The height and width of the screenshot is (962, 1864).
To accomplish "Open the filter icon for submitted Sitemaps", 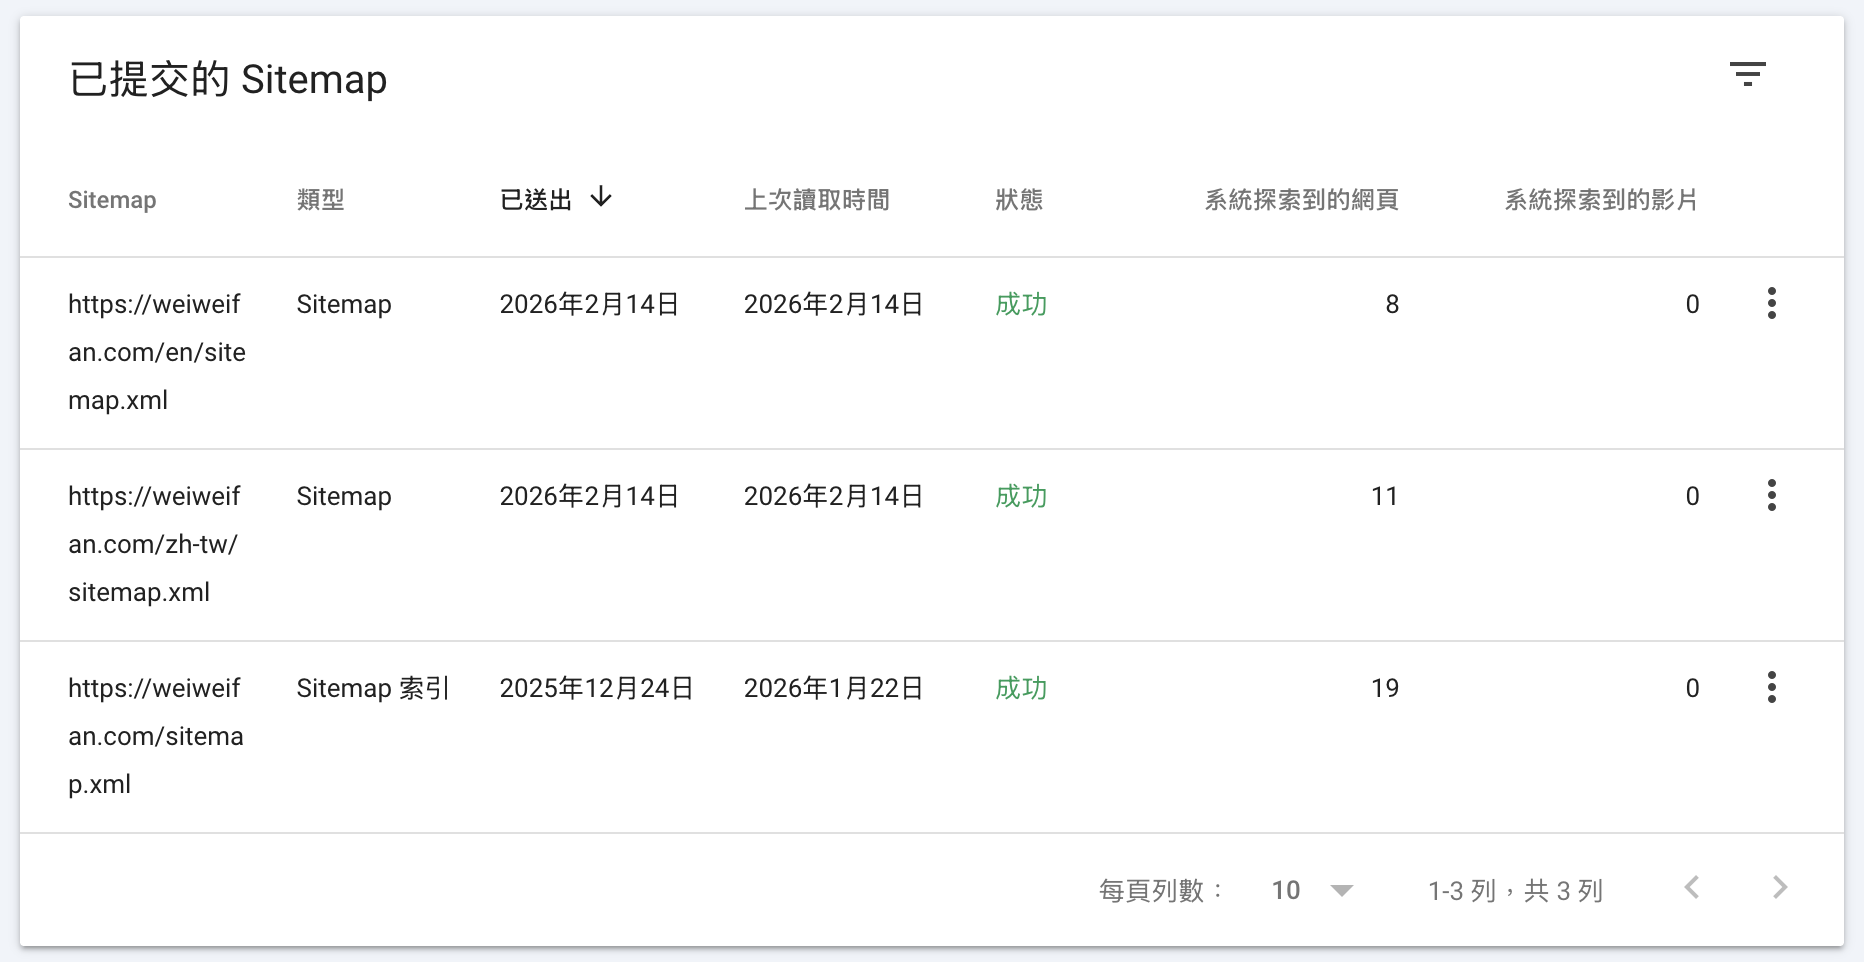I will 1747,74.
